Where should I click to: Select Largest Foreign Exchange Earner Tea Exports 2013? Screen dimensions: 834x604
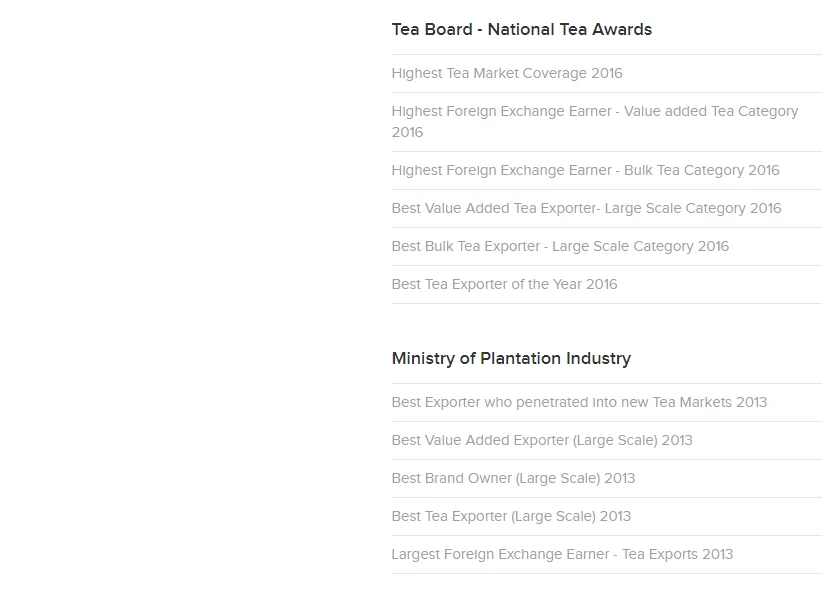(x=562, y=554)
